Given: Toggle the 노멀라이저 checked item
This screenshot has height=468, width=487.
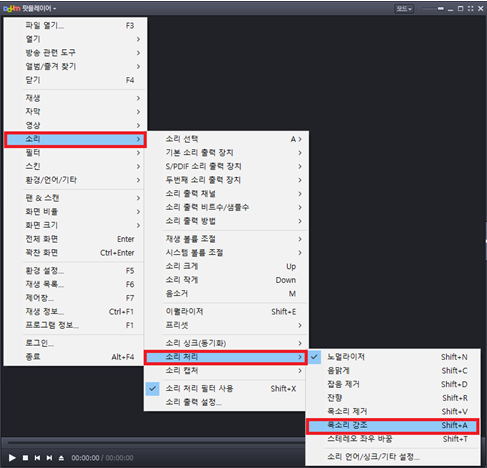Looking at the screenshot, I should pyautogui.click(x=394, y=357).
